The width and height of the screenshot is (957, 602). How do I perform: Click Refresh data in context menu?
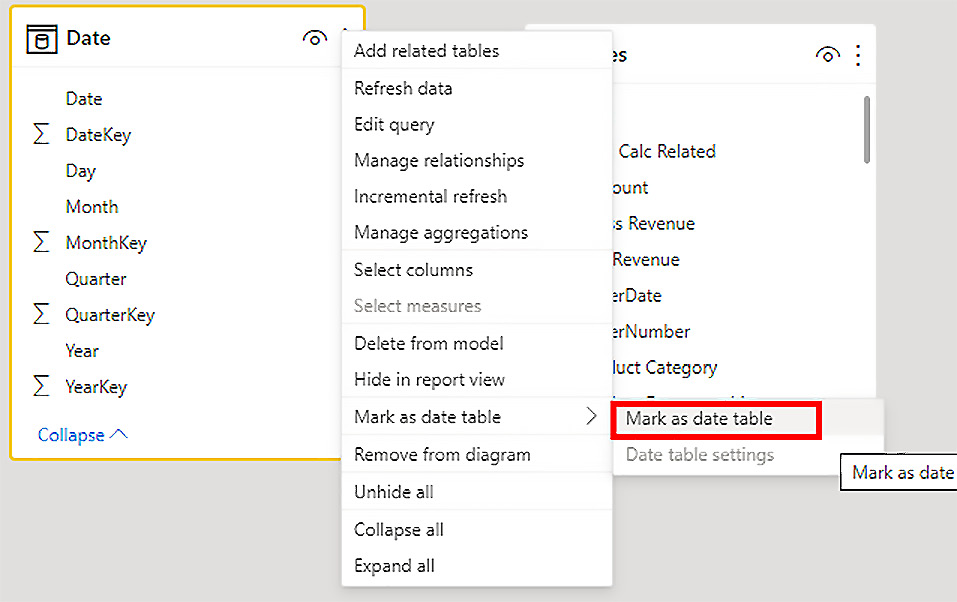(x=402, y=89)
